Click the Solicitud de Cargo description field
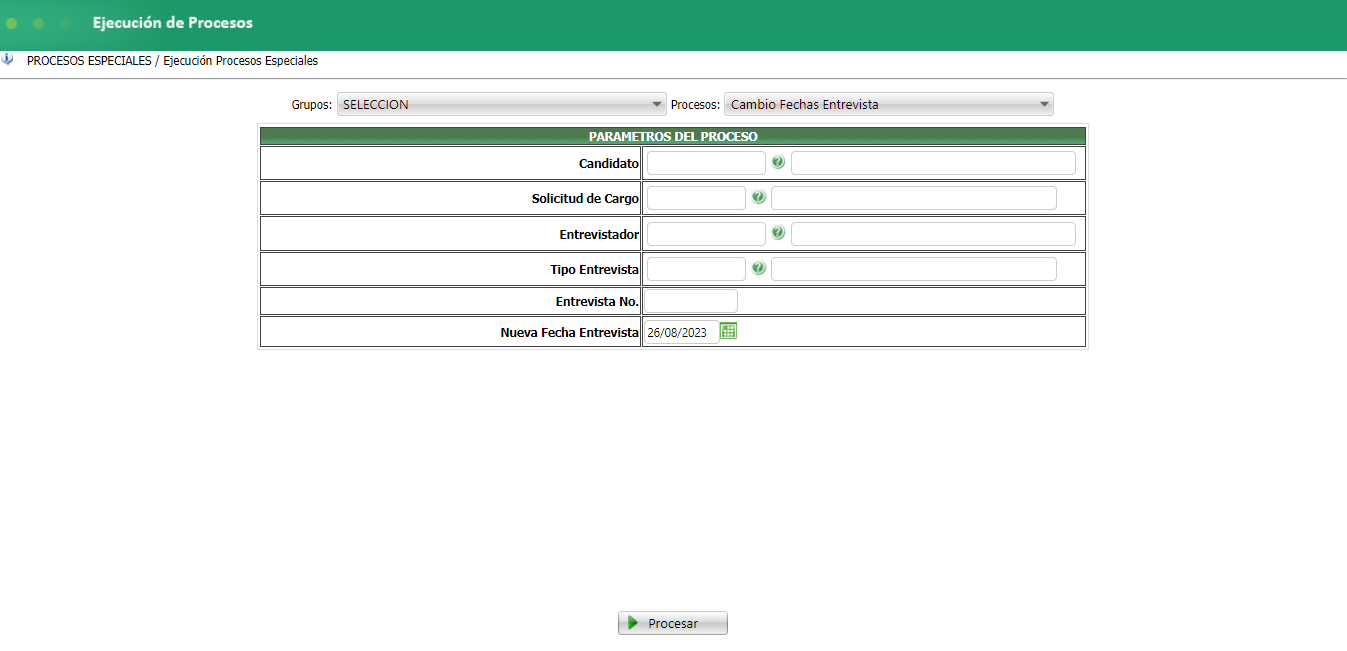Viewport: 1347px width, 651px height. tap(913, 198)
